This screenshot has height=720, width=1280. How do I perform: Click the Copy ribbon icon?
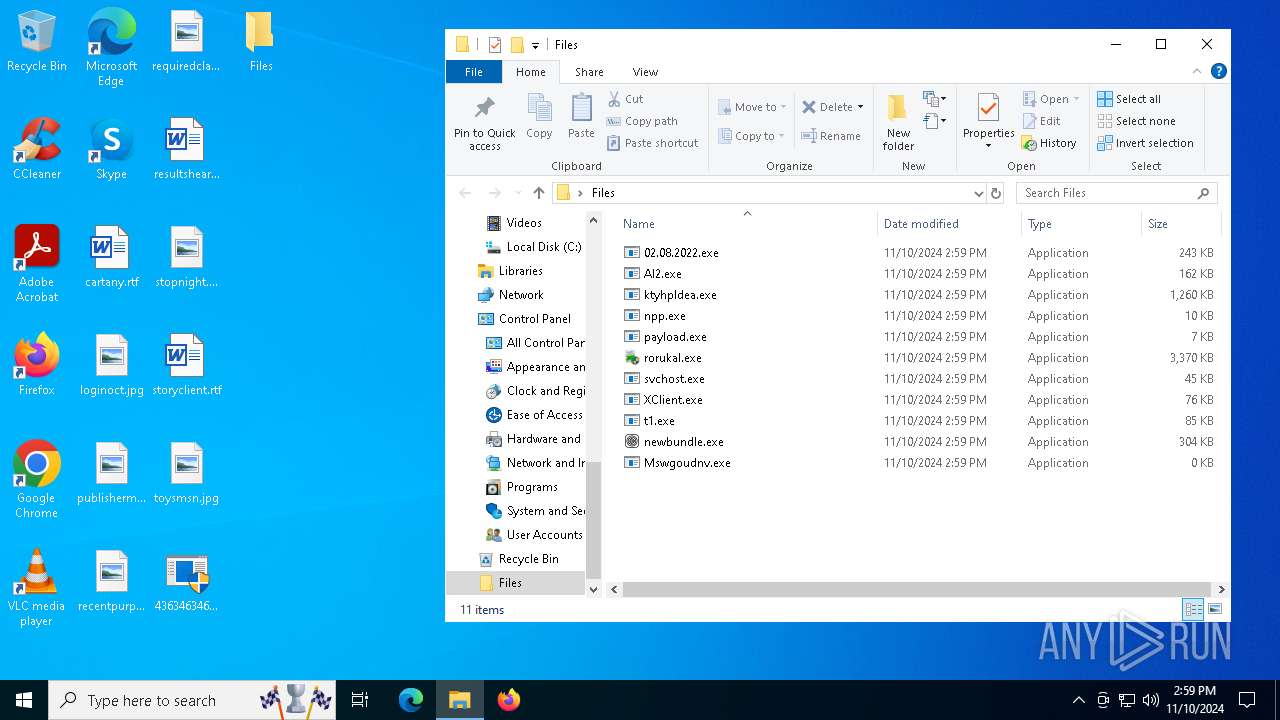[539, 116]
